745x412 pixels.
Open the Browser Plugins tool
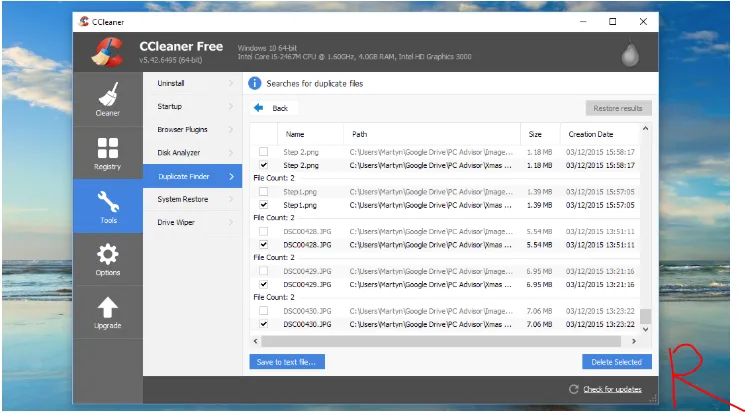(192, 129)
